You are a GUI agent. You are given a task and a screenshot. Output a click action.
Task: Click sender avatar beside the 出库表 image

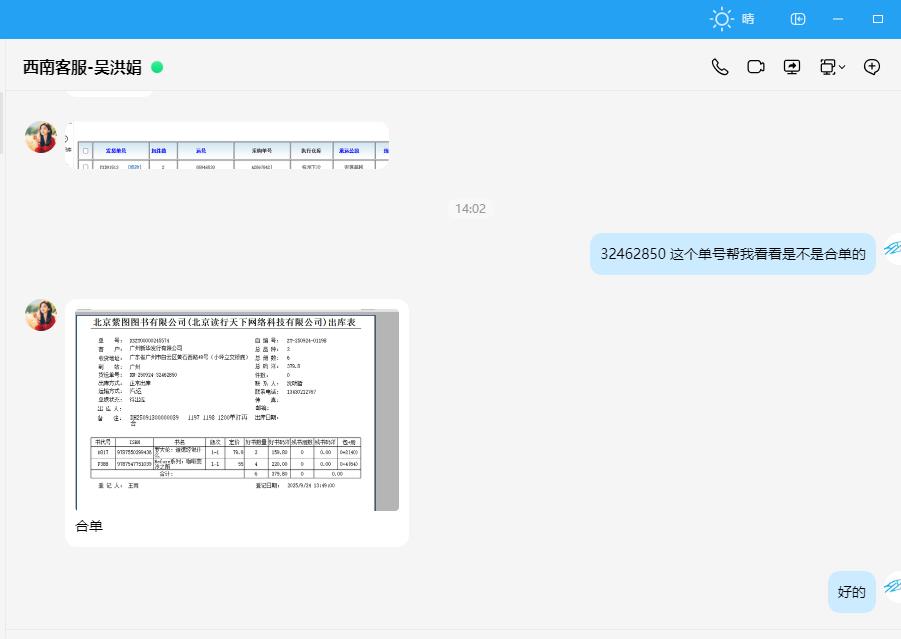[41, 315]
